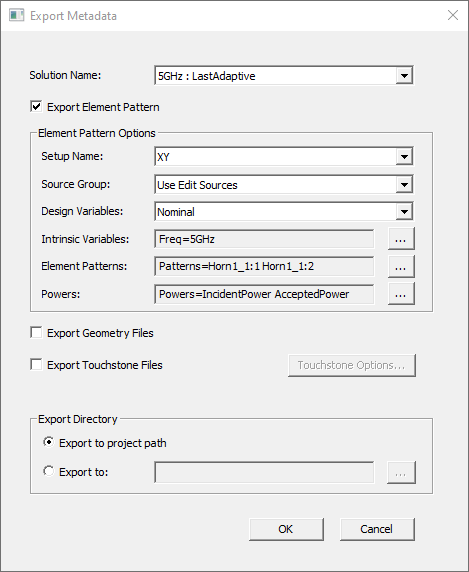The image size is (469, 572).
Task: Click the Touchstone Options button
Action: click(352, 365)
